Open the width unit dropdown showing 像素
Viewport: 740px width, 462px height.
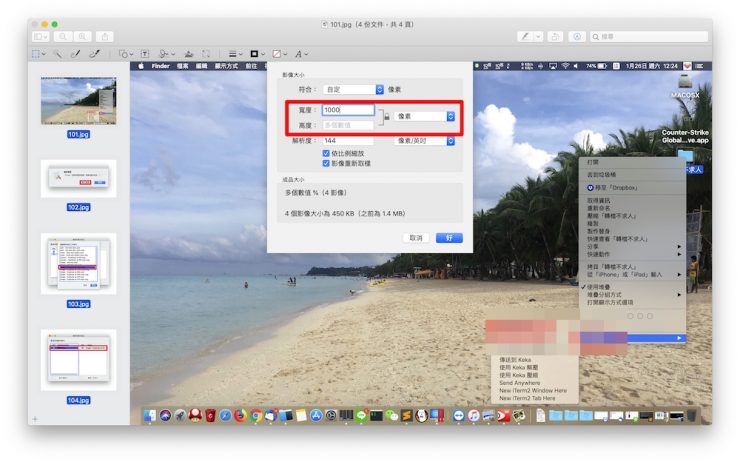(425, 116)
